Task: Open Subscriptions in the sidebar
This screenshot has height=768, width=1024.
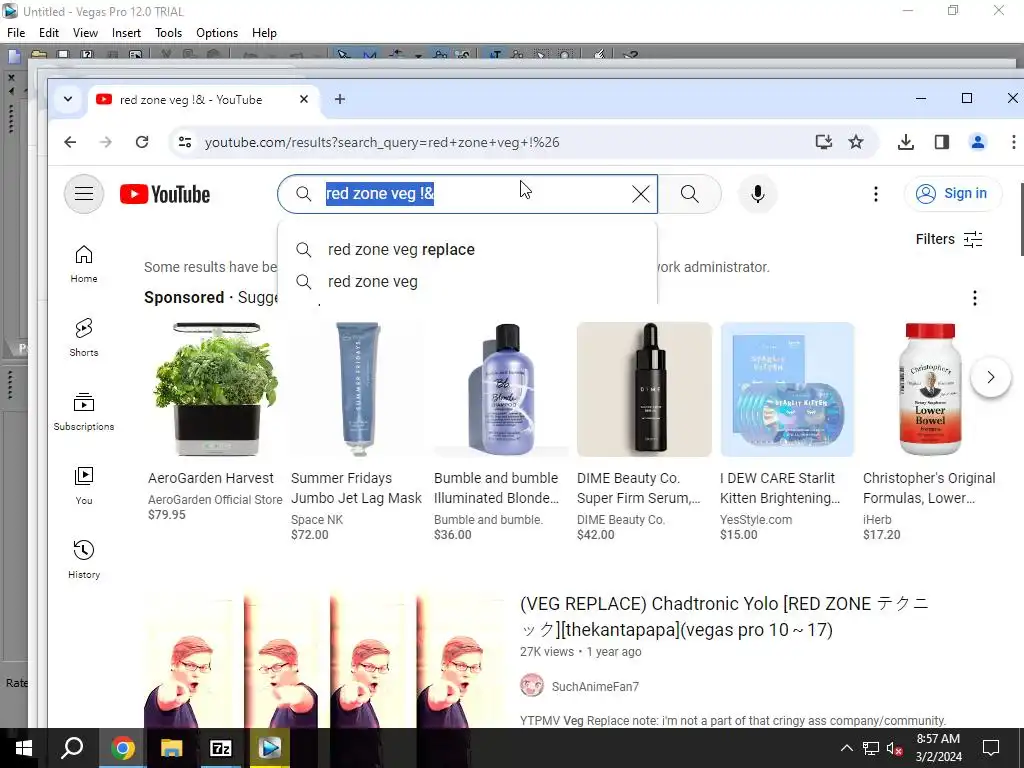Action: (x=84, y=411)
